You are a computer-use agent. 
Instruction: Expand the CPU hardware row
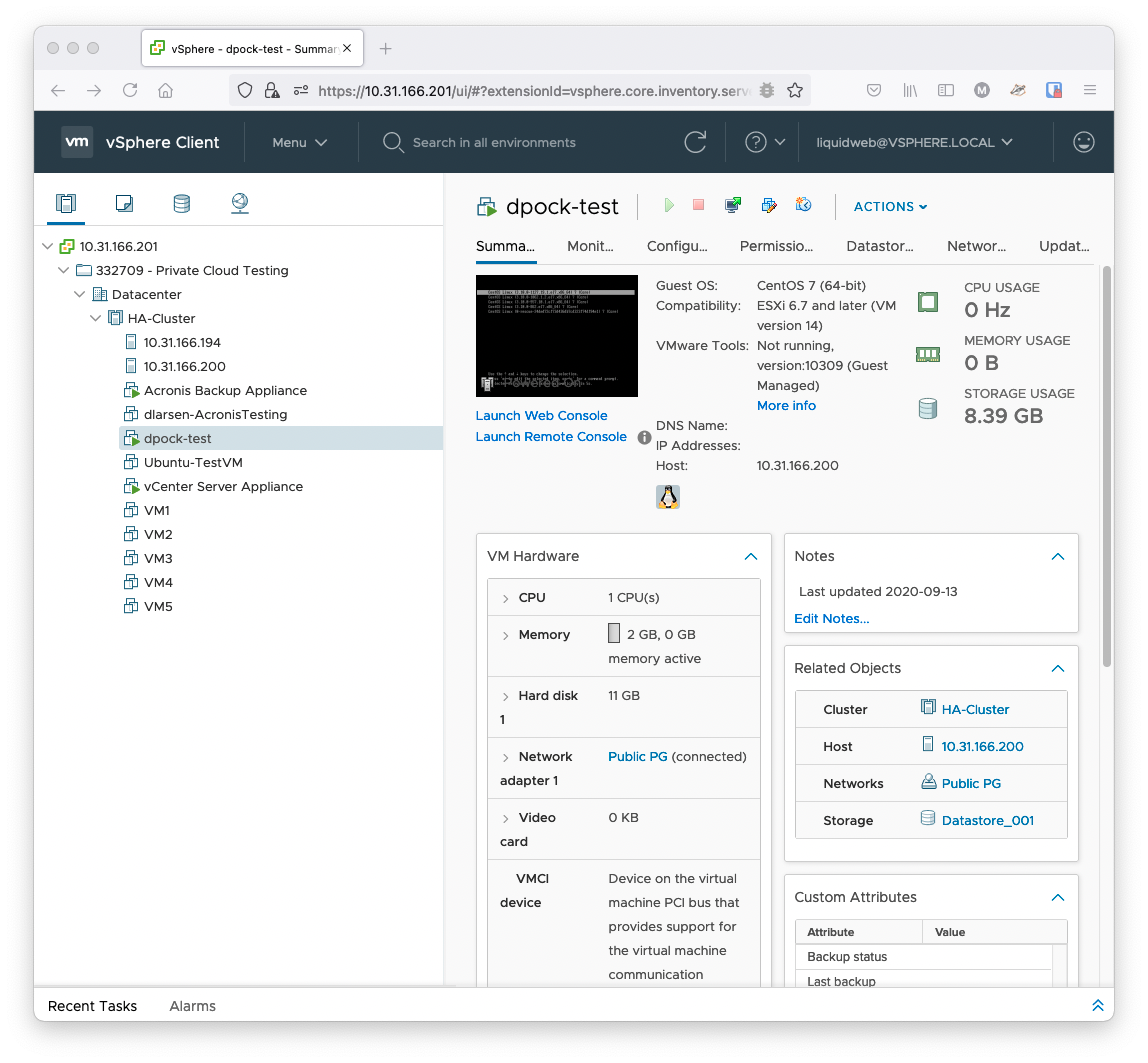click(506, 598)
